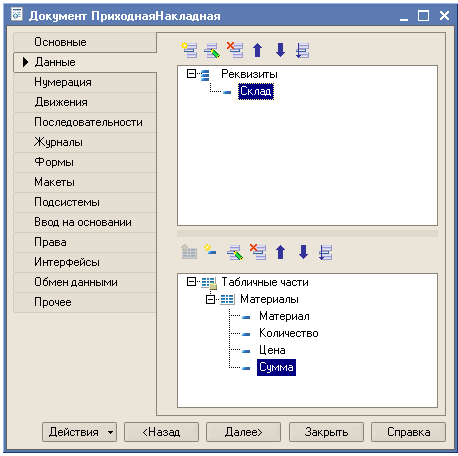Select the Обмен данными tab

[85, 282]
